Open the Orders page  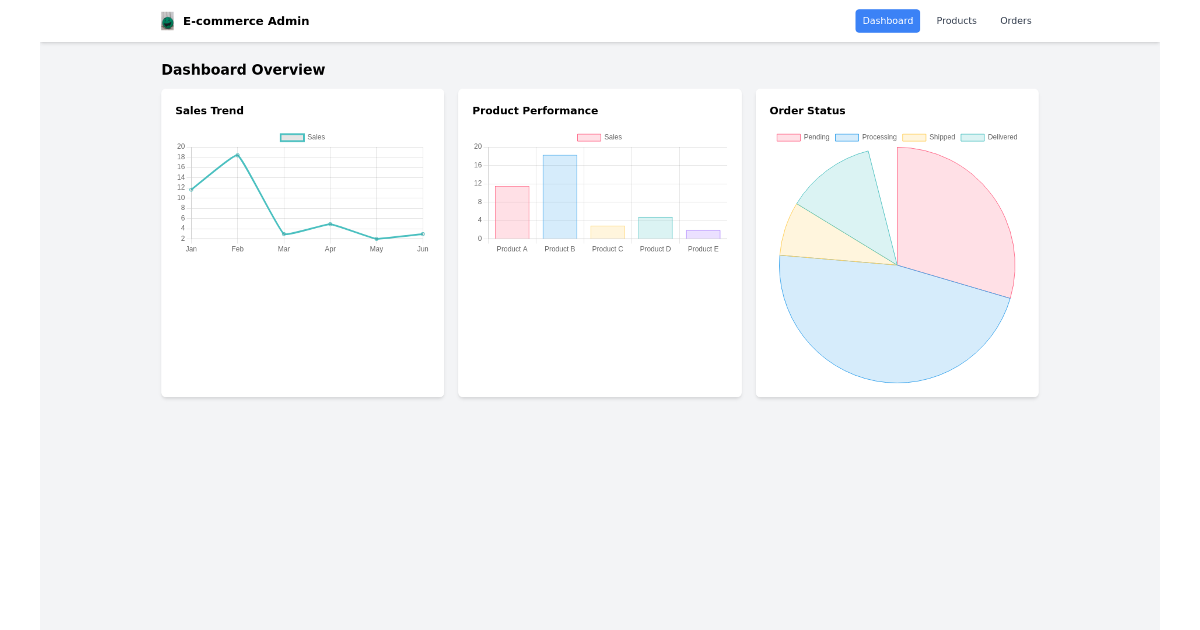[1015, 20]
